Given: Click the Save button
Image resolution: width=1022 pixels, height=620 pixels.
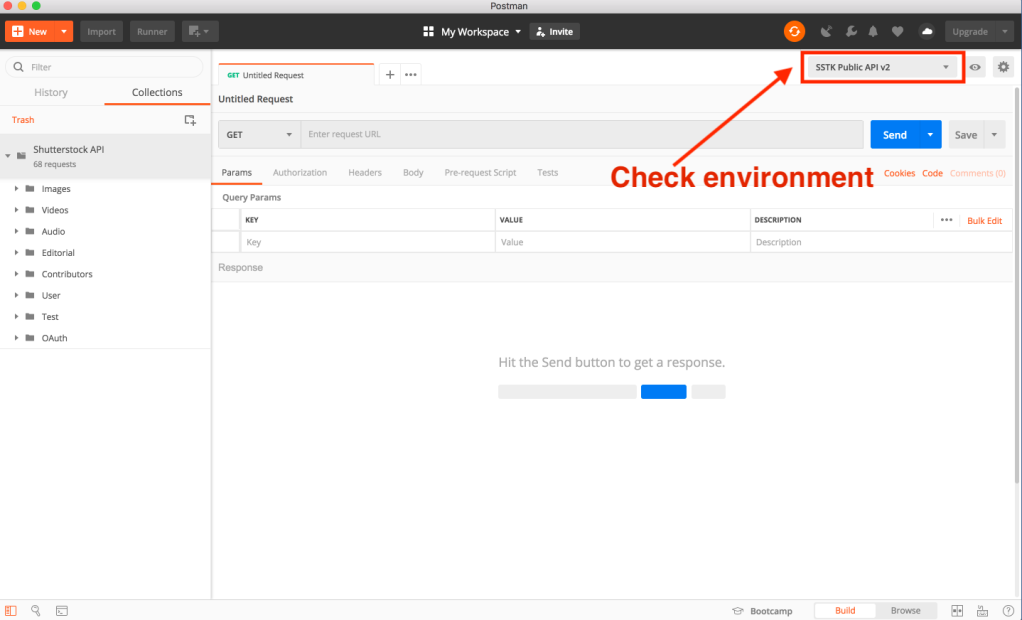Looking at the screenshot, I should 966,134.
